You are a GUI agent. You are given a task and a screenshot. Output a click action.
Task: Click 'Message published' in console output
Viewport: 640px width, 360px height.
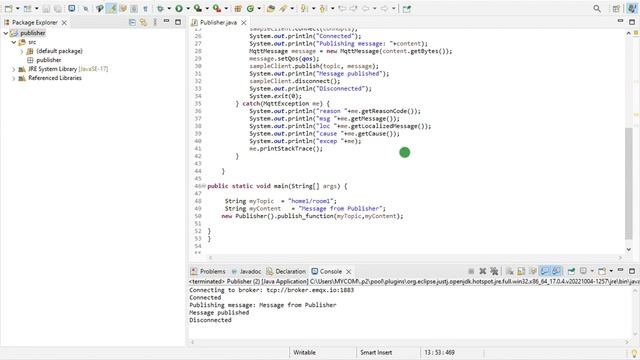click(x=219, y=313)
